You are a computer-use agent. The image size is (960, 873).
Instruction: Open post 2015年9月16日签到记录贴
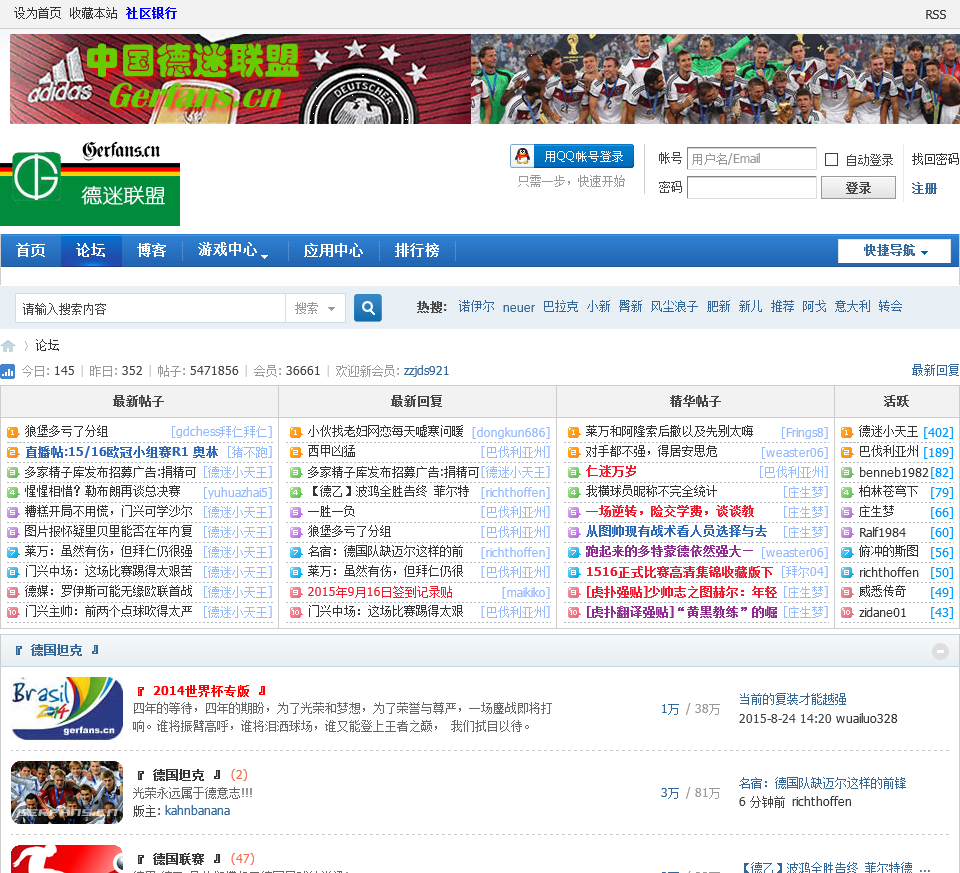pyautogui.click(x=380, y=593)
